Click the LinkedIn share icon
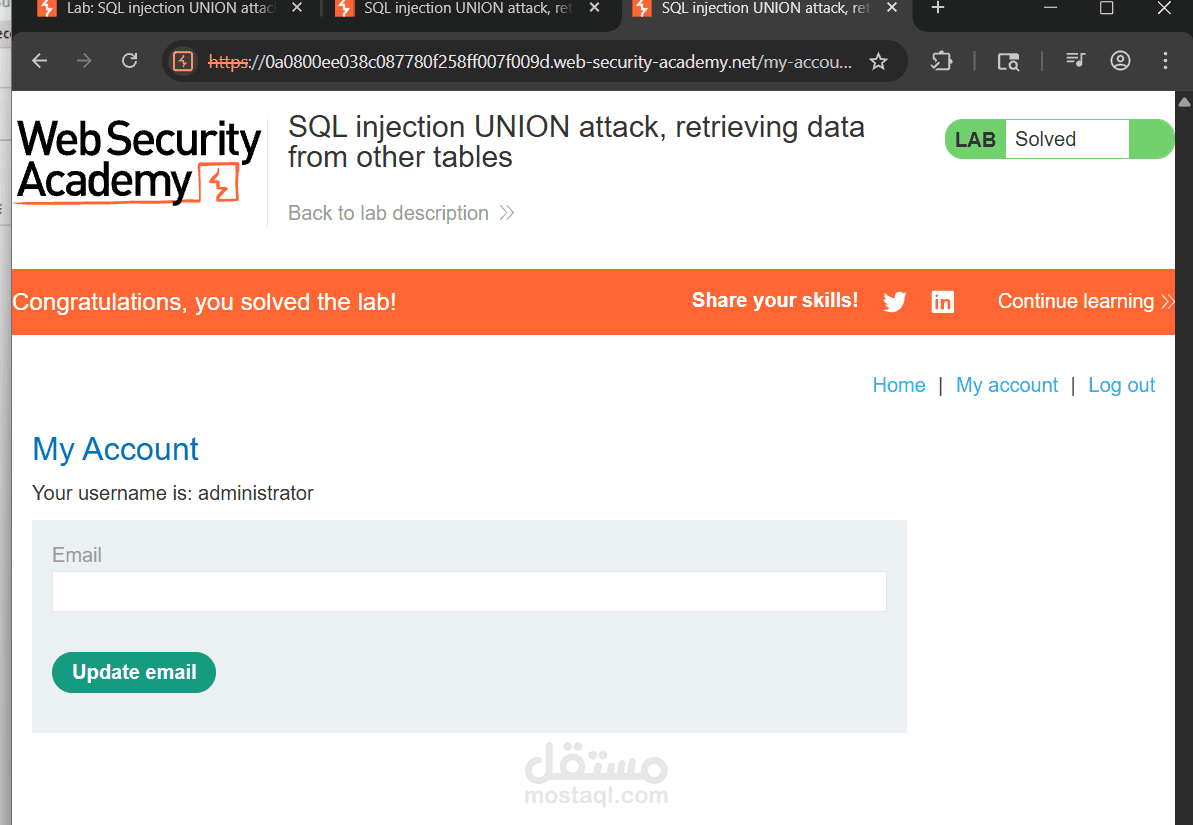The height and width of the screenshot is (825, 1193). tap(942, 302)
